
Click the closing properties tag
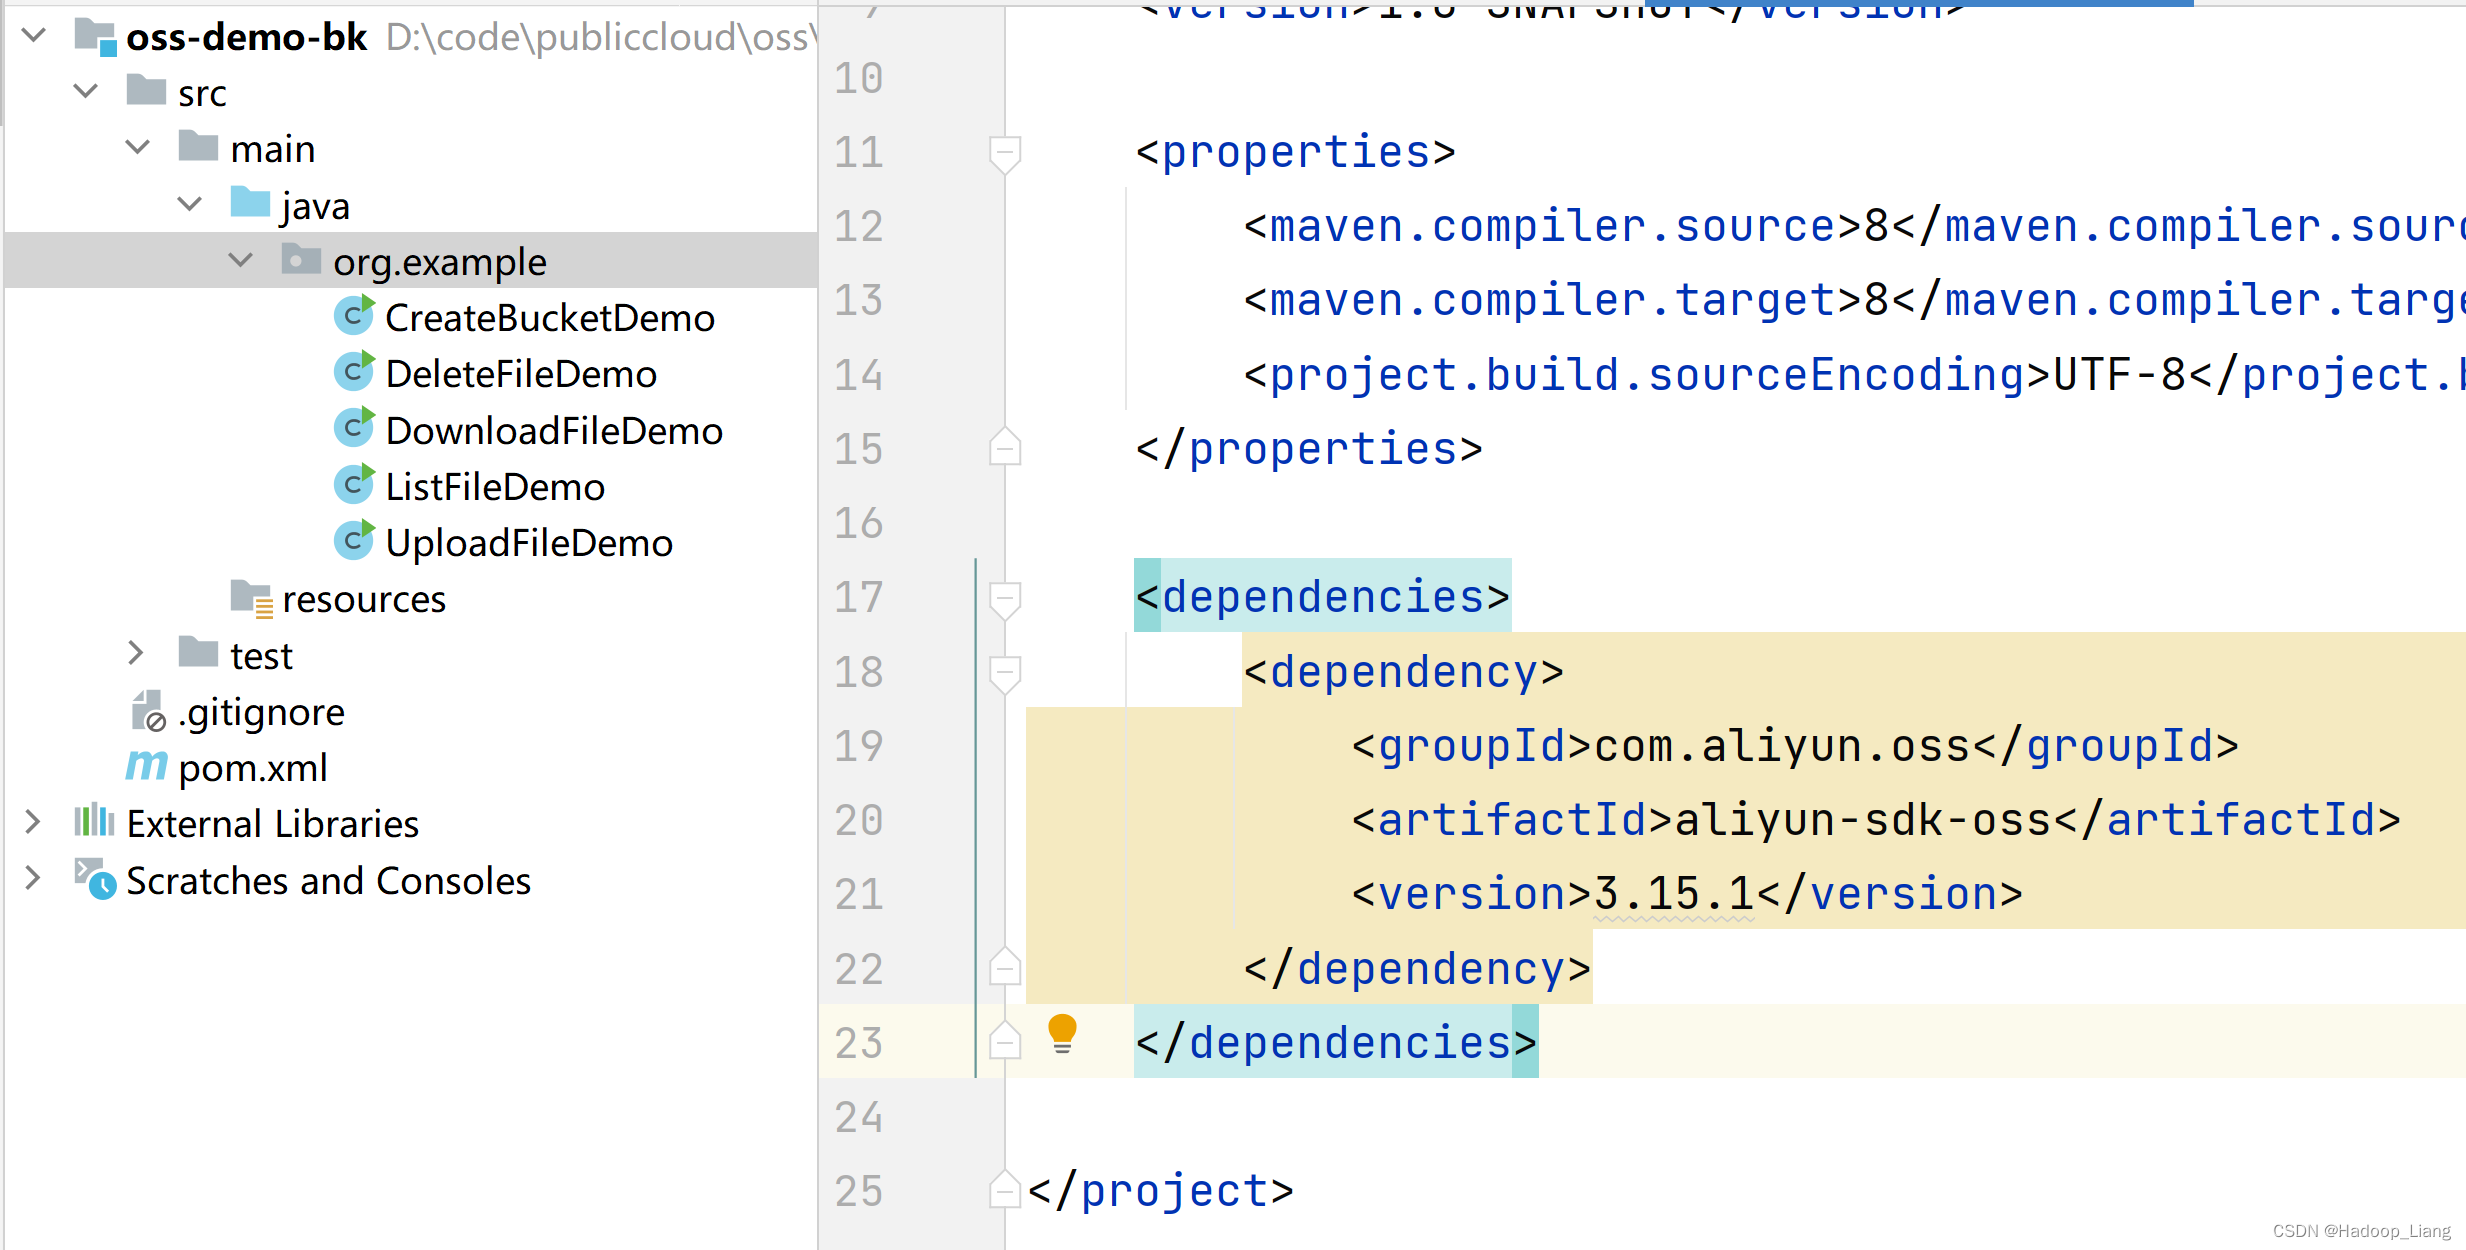[1309, 449]
